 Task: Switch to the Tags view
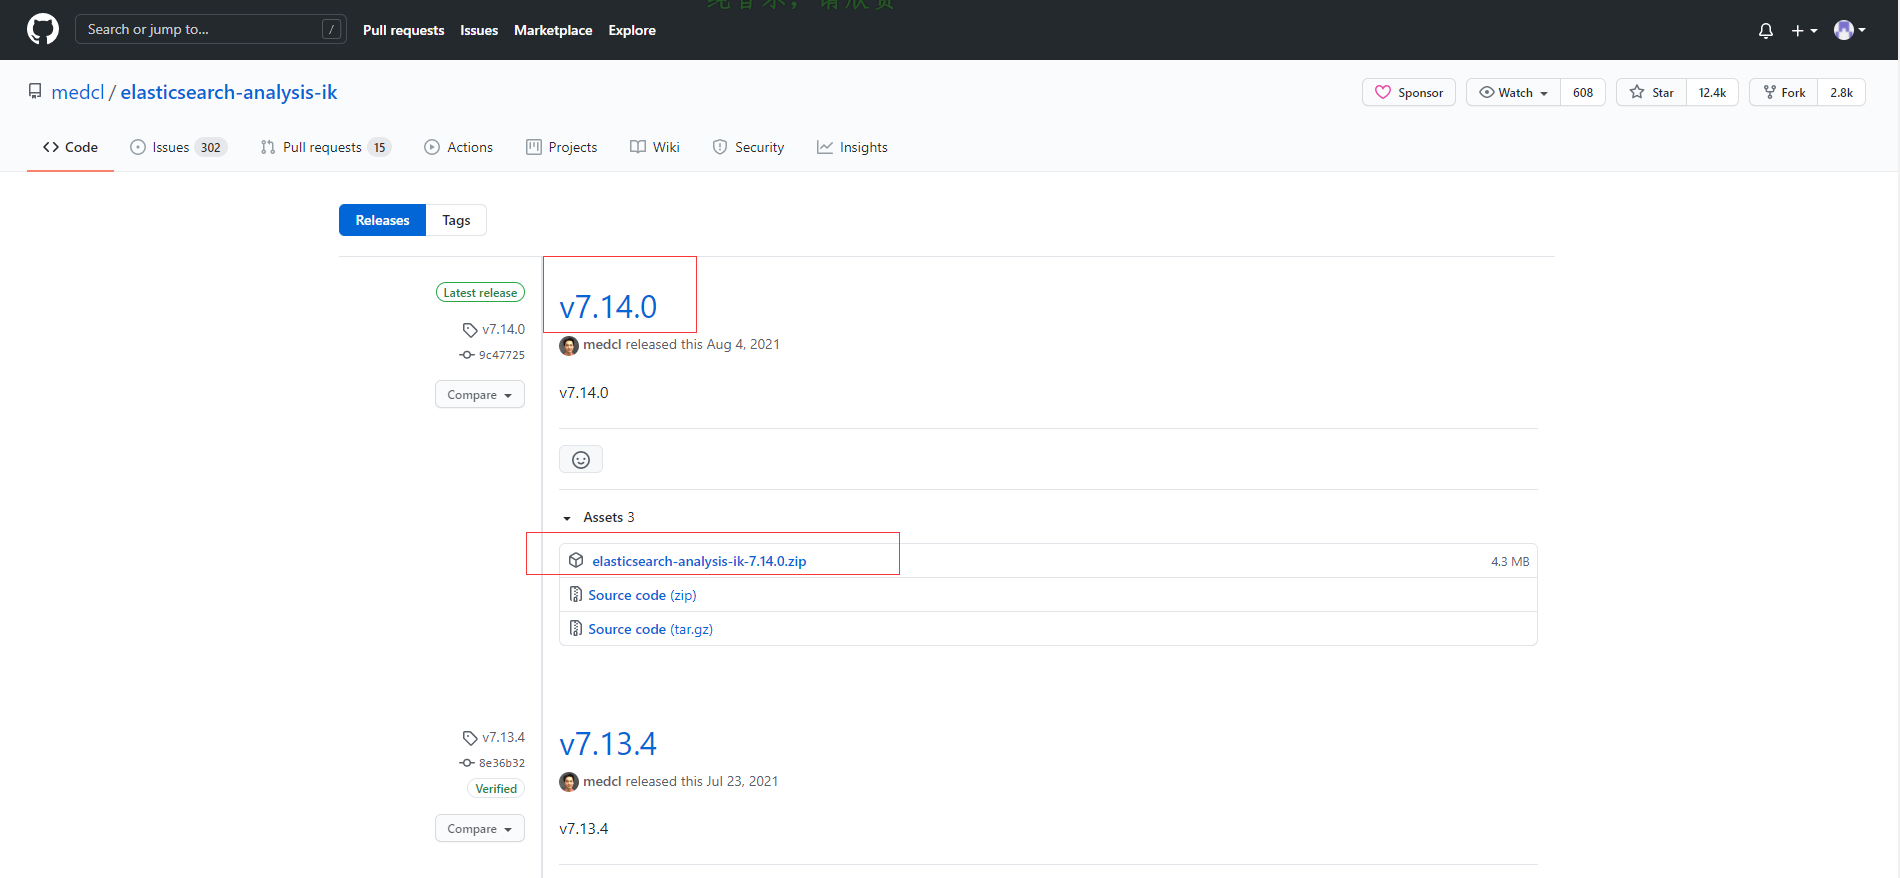(456, 220)
